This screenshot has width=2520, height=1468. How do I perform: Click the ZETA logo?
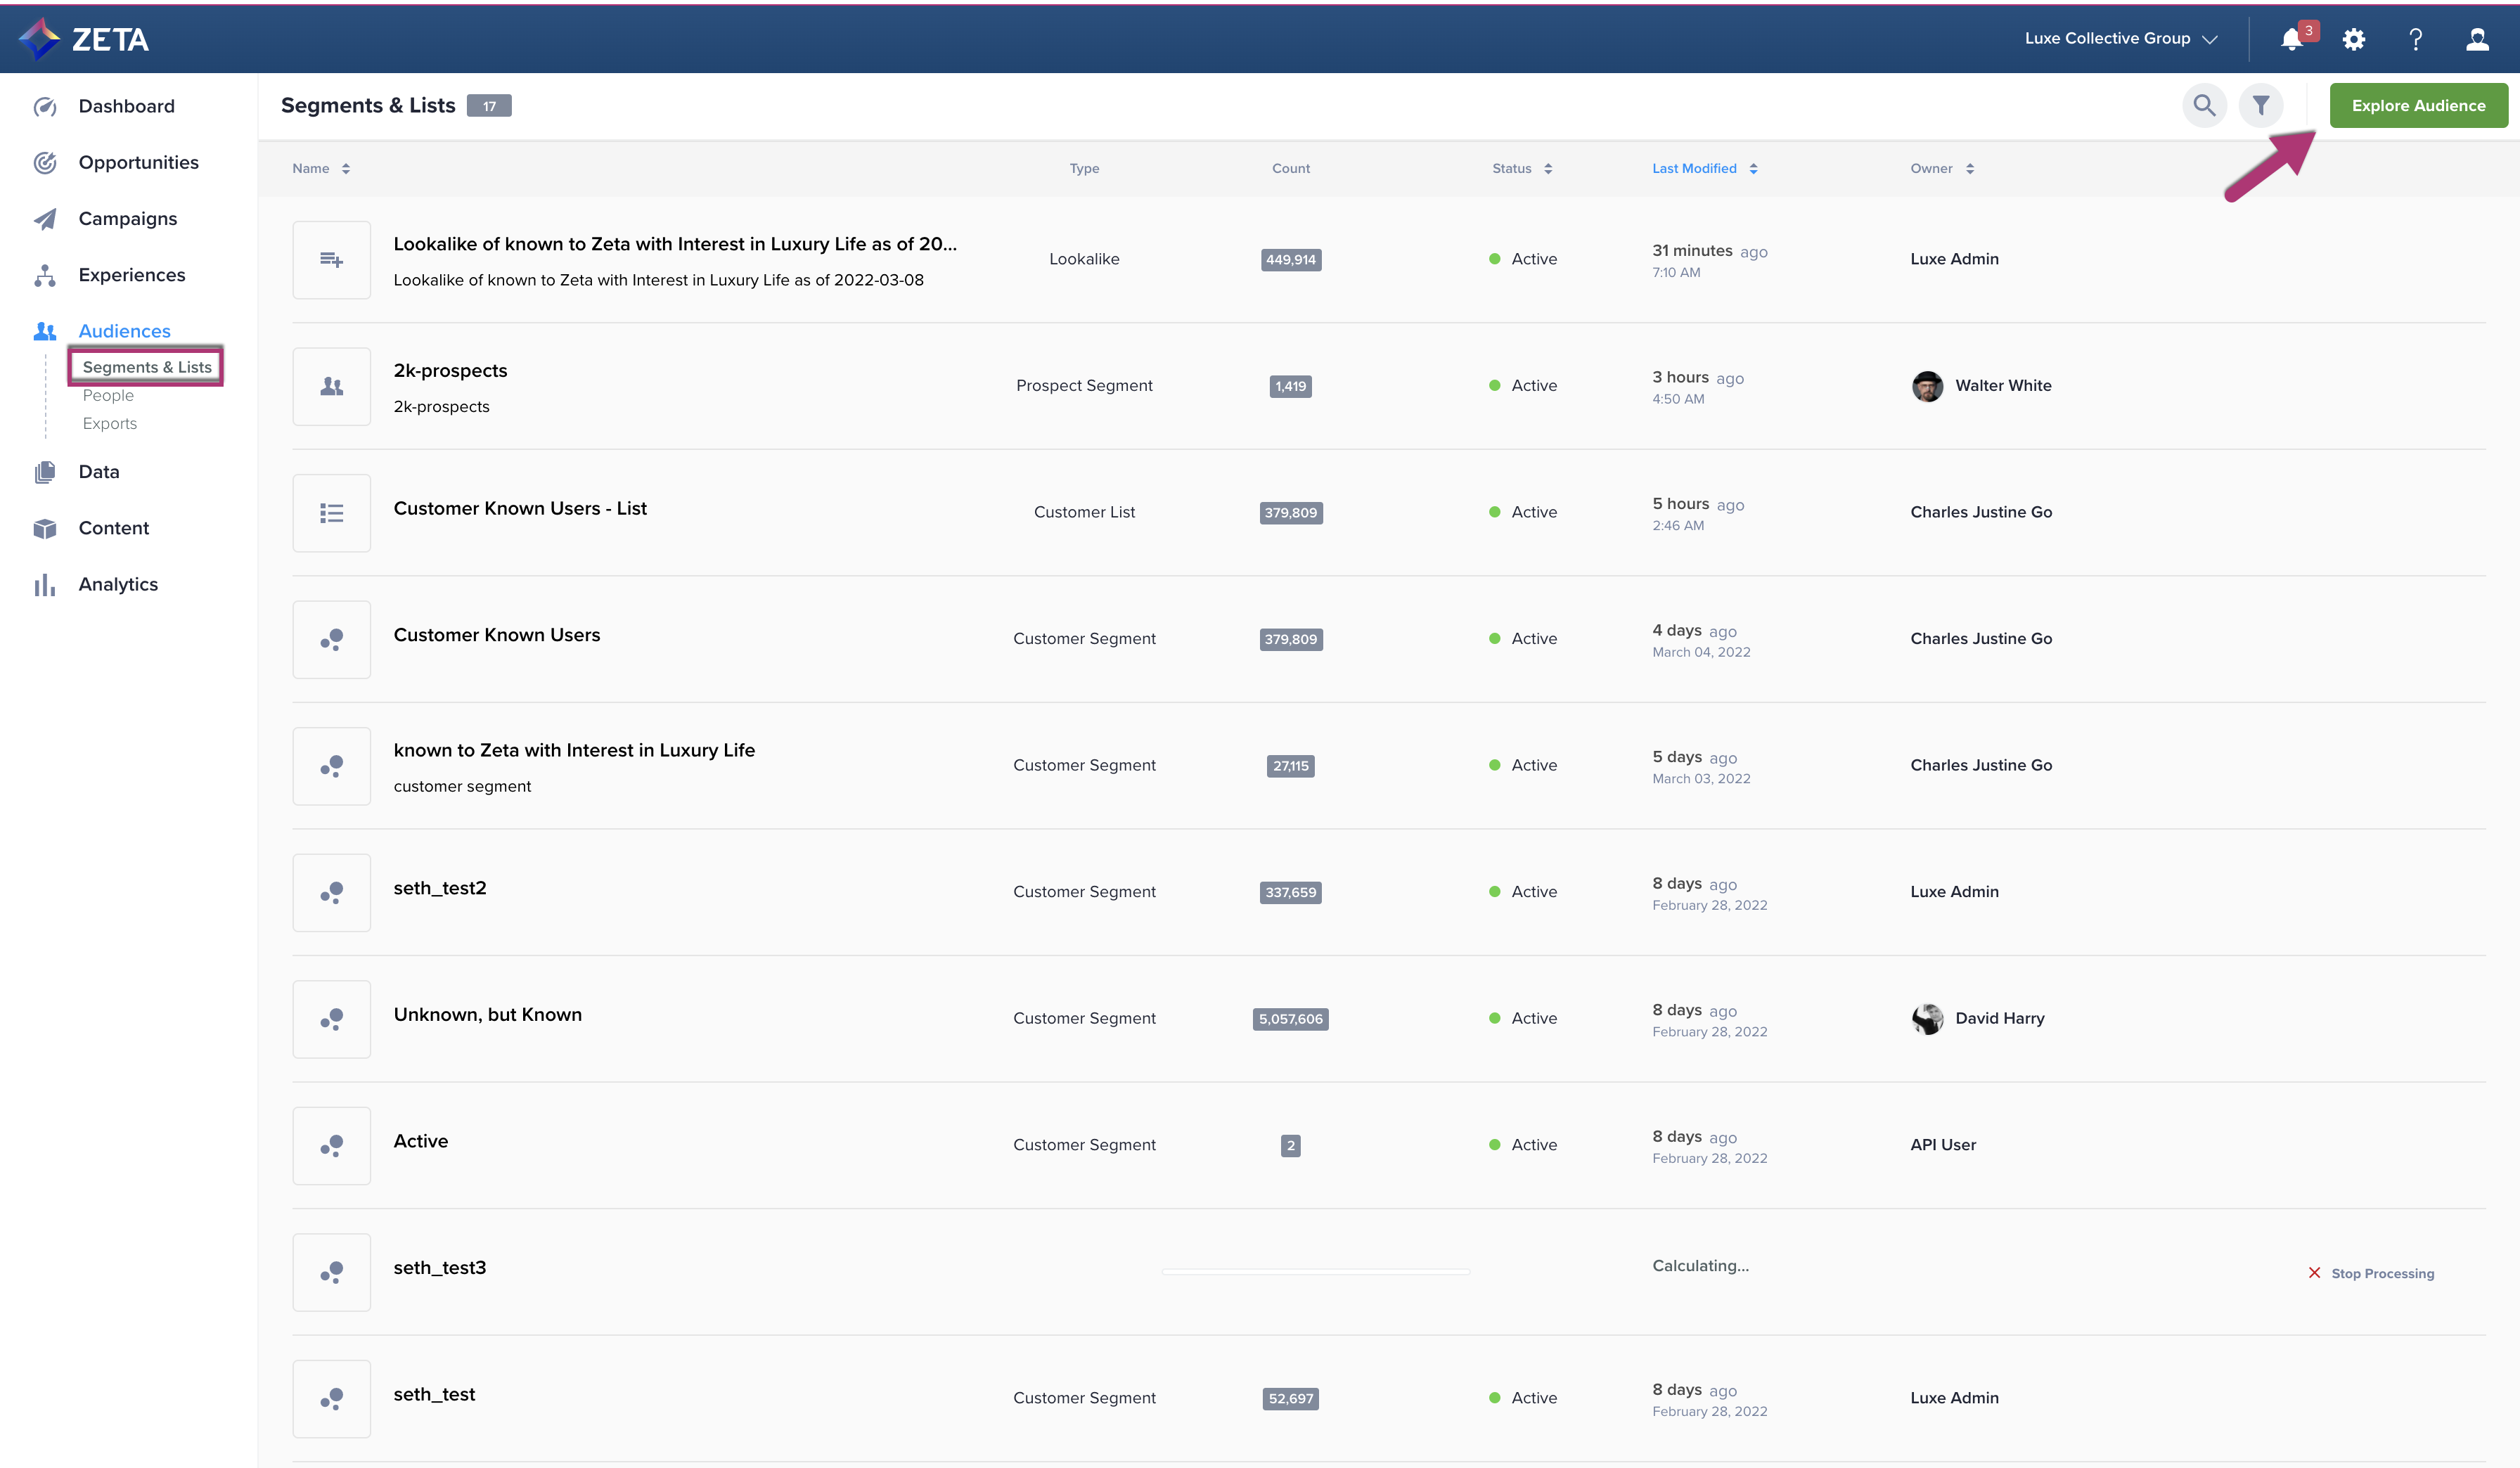[x=84, y=39]
